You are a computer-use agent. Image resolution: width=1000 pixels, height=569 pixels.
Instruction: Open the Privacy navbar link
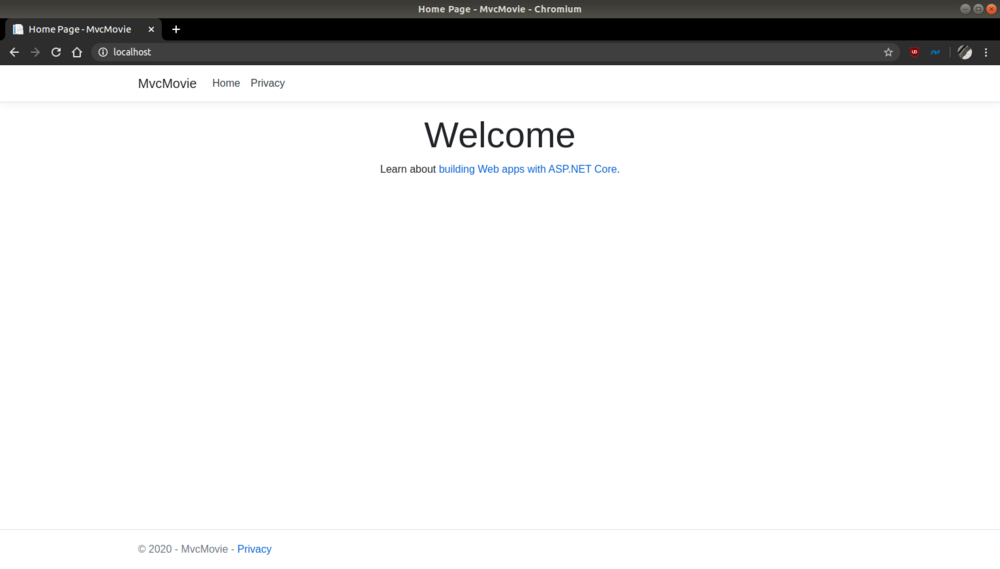[x=267, y=83]
